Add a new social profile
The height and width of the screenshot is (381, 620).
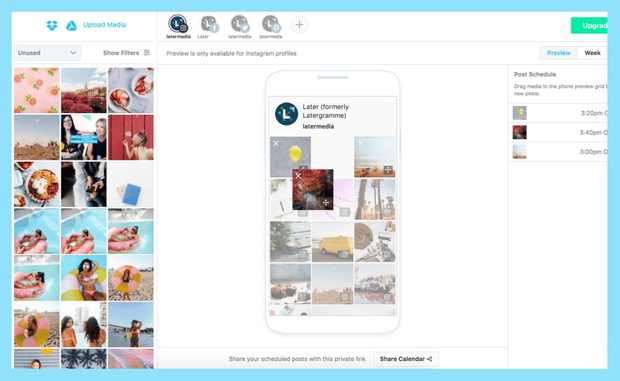[299, 25]
